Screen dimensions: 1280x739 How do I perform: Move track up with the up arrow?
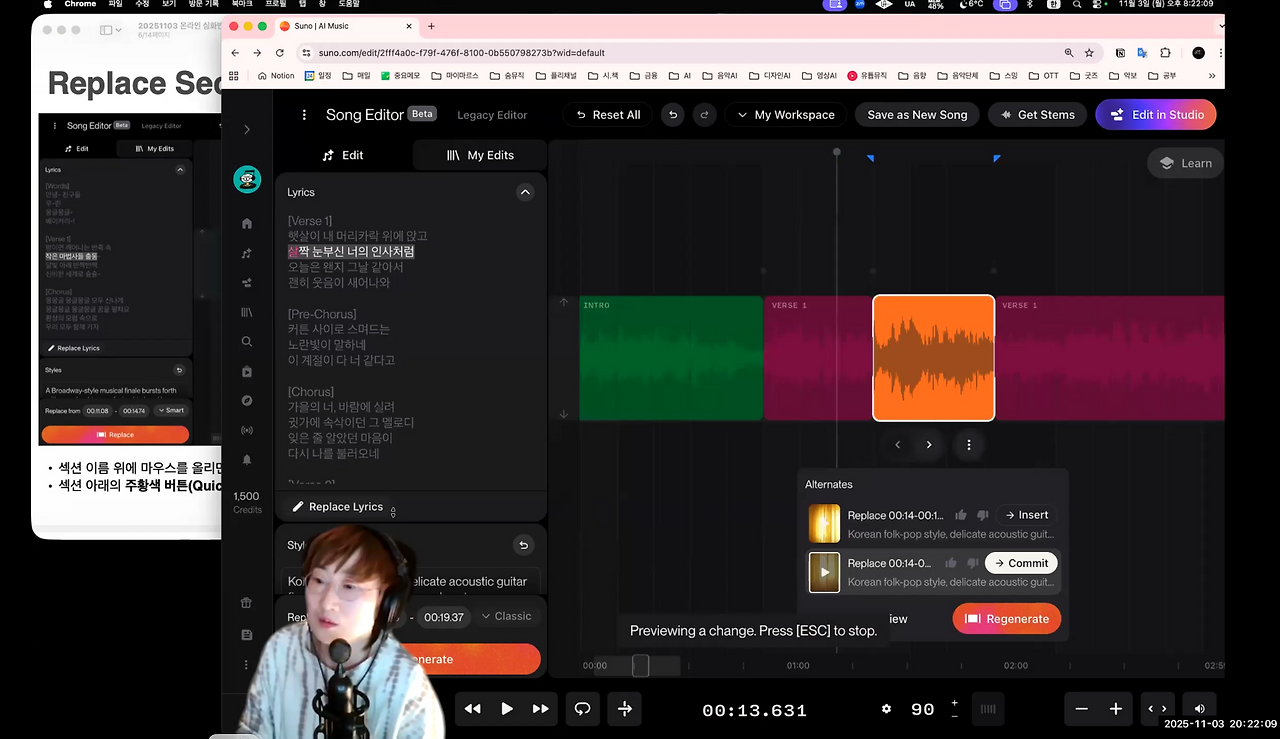pos(564,302)
